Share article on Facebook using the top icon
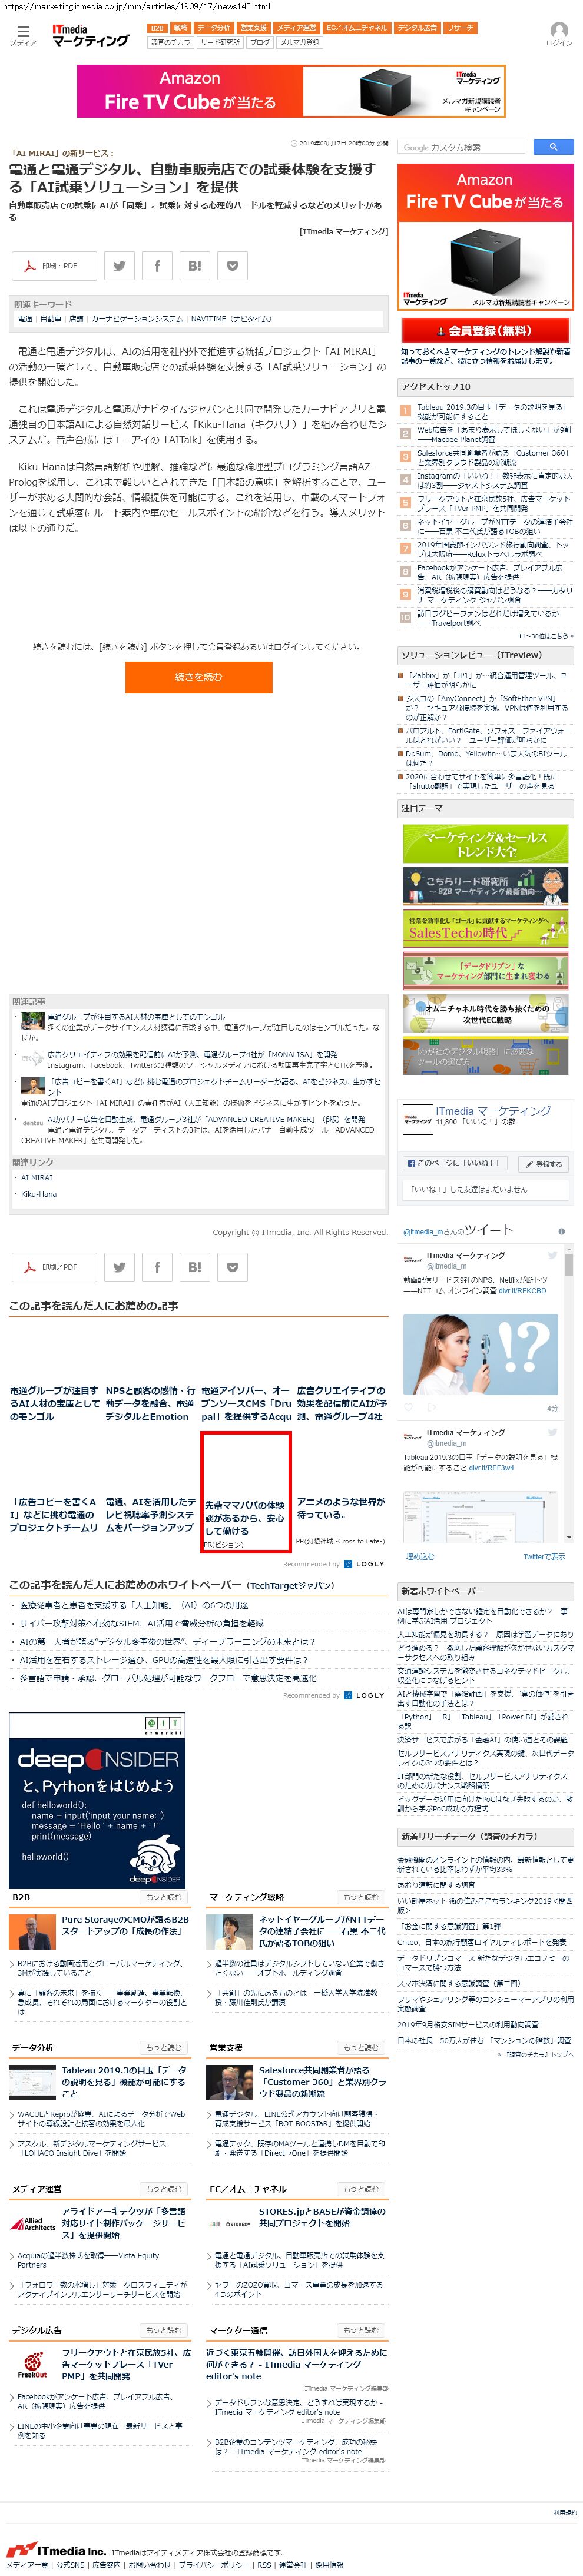The height and width of the screenshot is (2576, 583). [157, 266]
